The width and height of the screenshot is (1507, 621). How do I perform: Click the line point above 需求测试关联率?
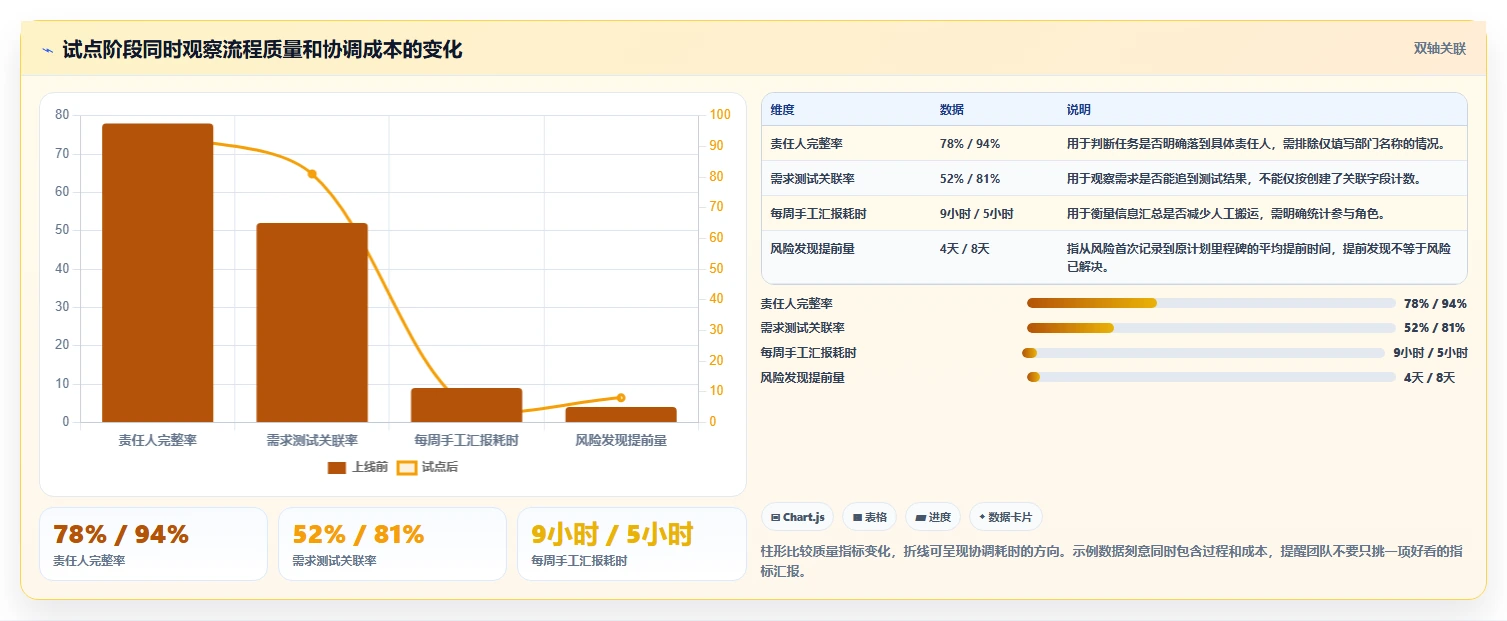tap(312, 174)
